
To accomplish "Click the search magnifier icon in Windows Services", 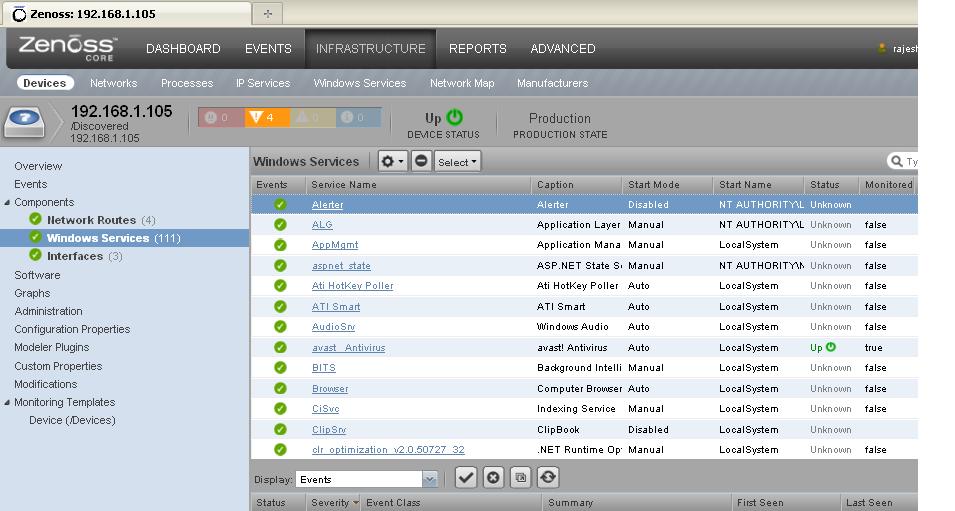I will (x=897, y=162).
